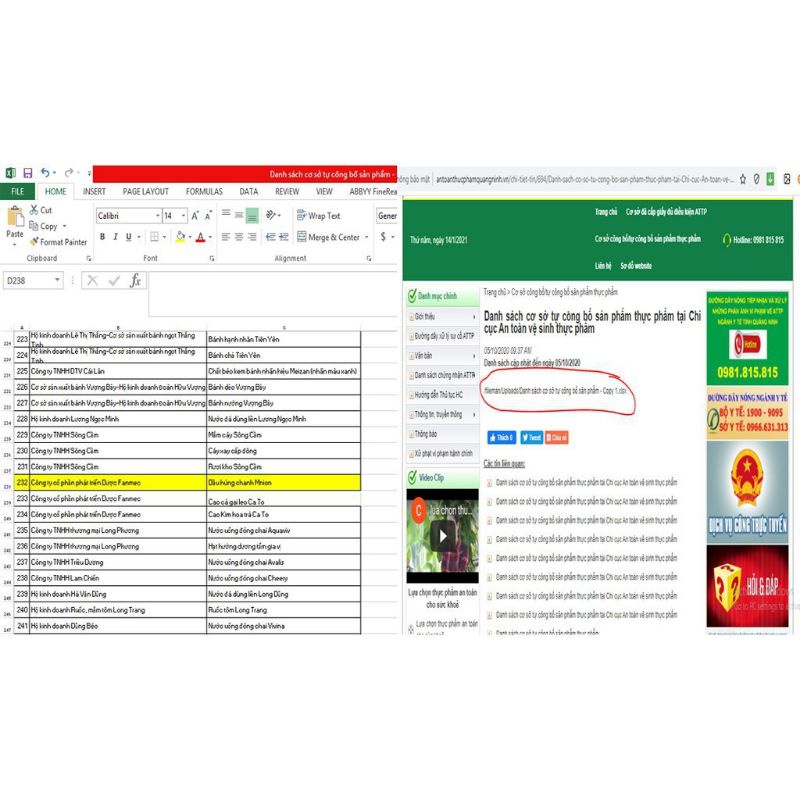The height and width of the screenshot is (800, 800).
Task: Toggle Center horizontal alignment
Action: click(x=239, y=237)
